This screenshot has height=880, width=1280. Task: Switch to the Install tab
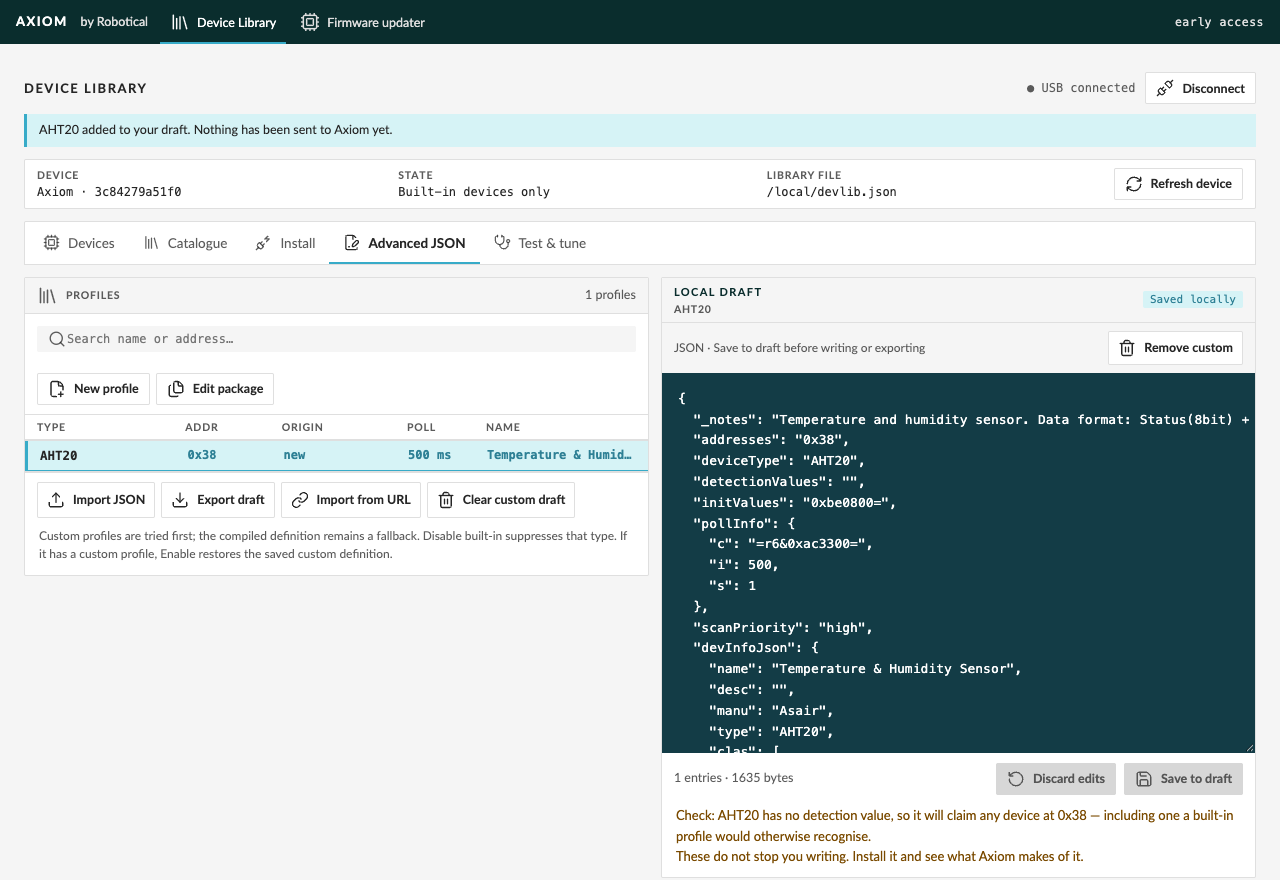pos(285,243)
